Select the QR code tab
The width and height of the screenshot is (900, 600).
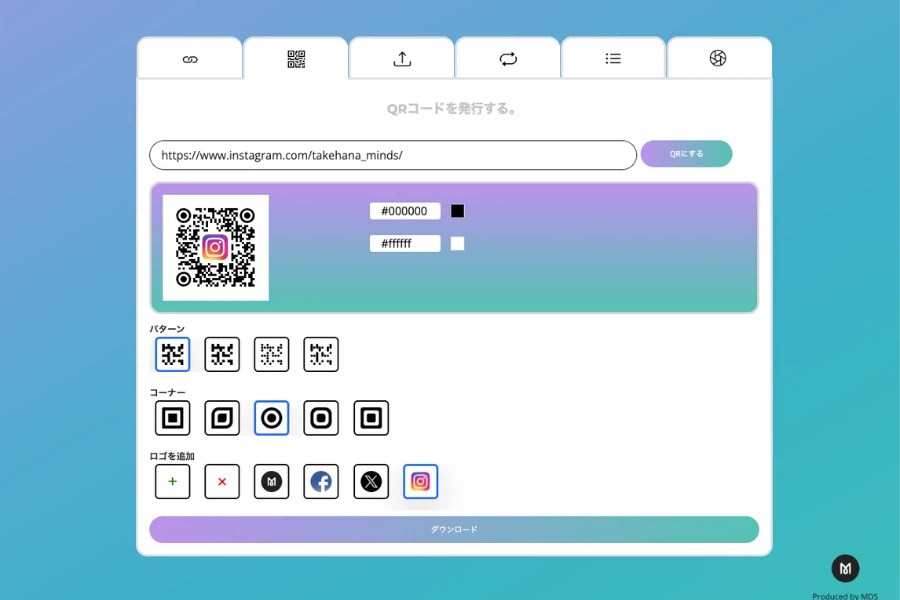coord(296,59)
